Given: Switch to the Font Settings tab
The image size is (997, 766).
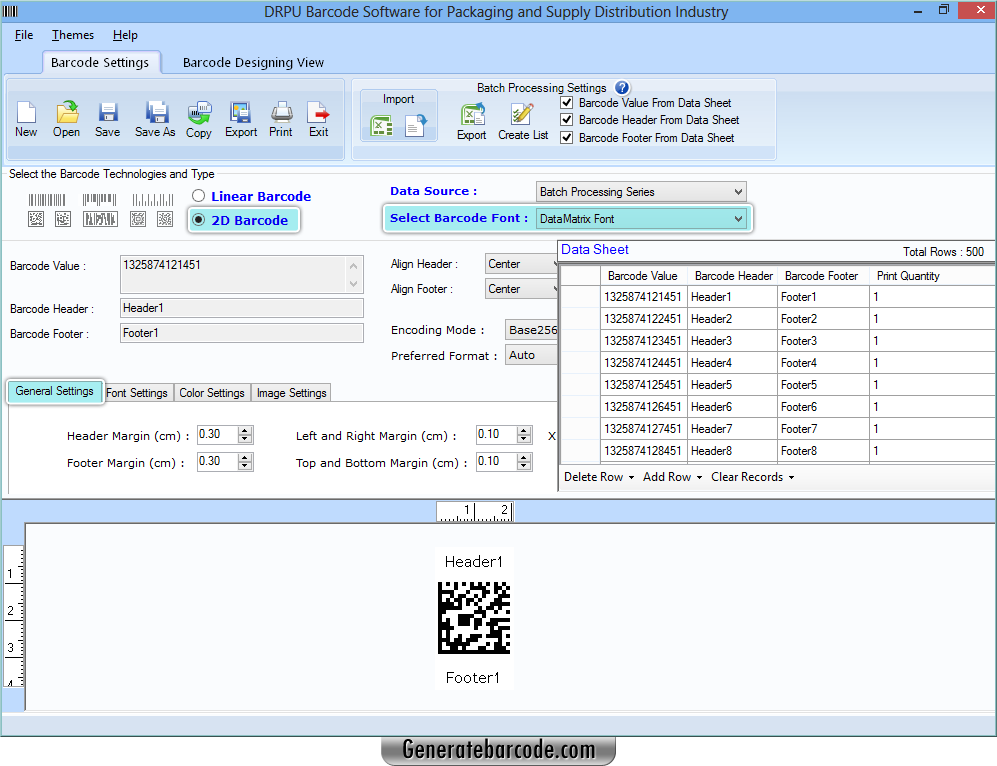Looking at the screenshot, I should click(137, 393).
